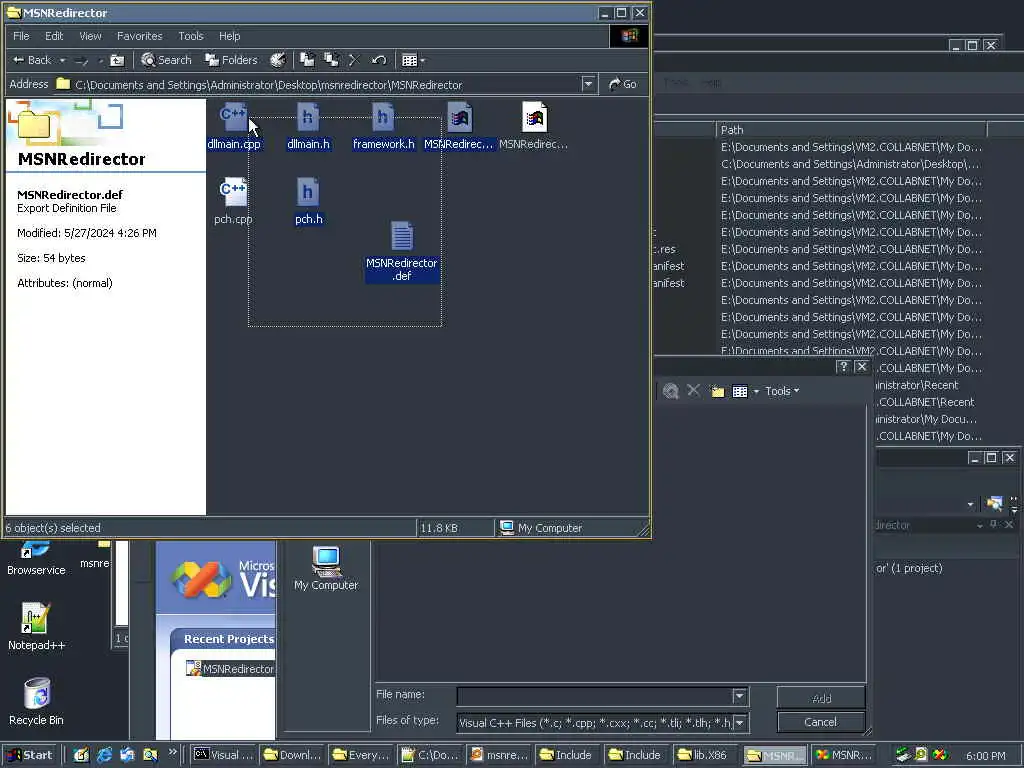Image resolution: width=1024 pixels, height=768 pixels.
Task: Open the Browservice desktop shortcut
Action: click(x=36, y=559)
